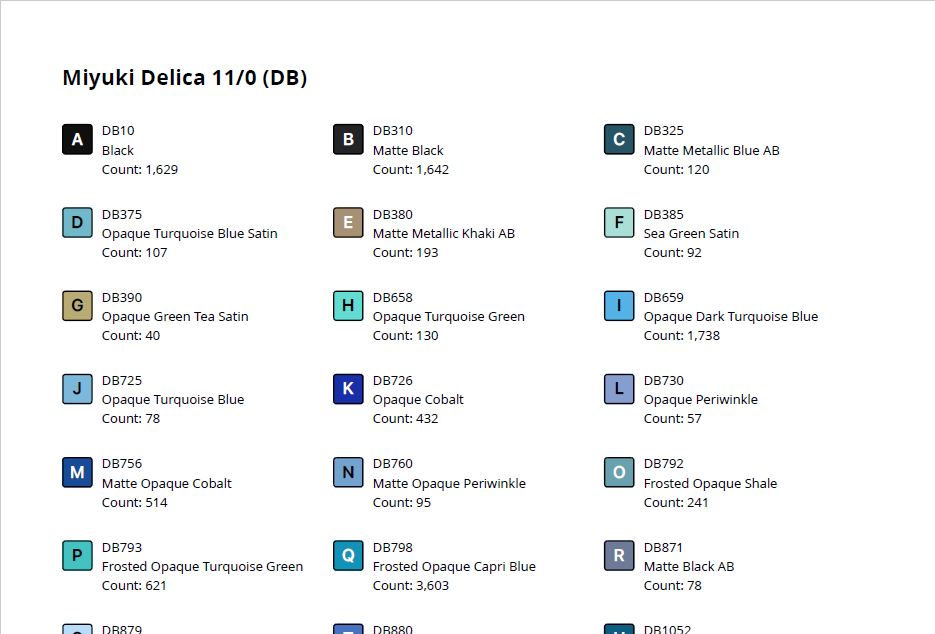
Task: Select the DB310 bead code
Action: click(393, 131)
